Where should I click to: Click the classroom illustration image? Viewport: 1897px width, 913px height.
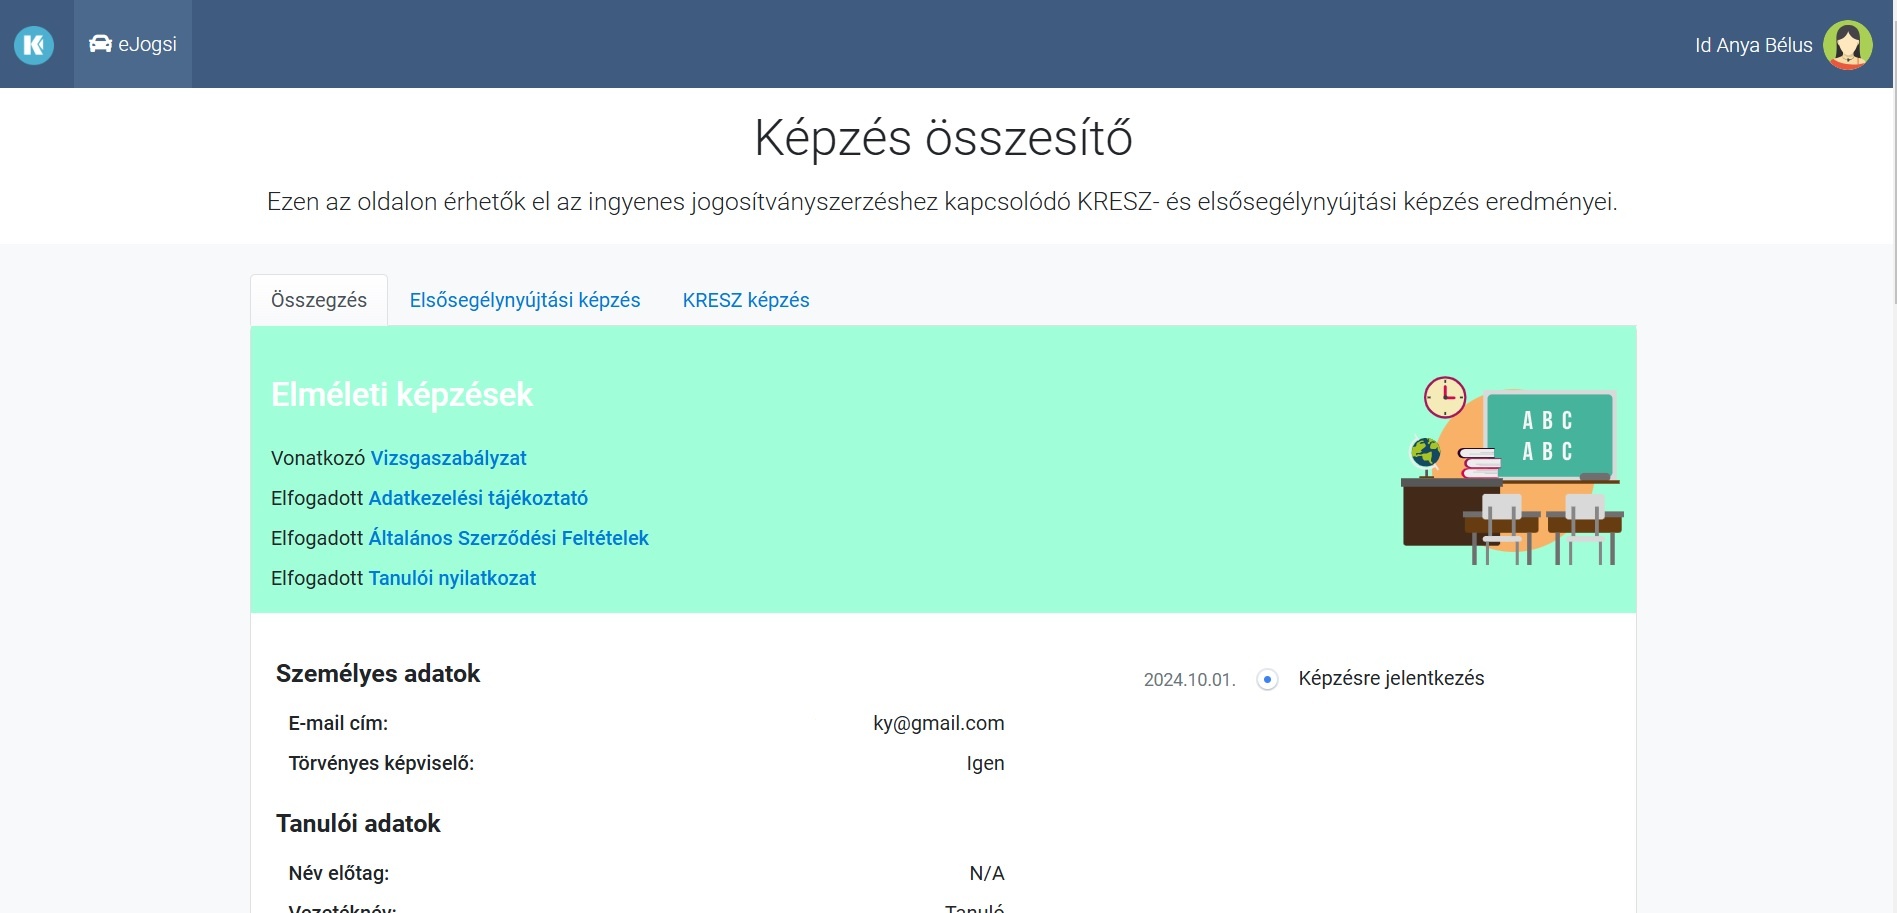1511,470
